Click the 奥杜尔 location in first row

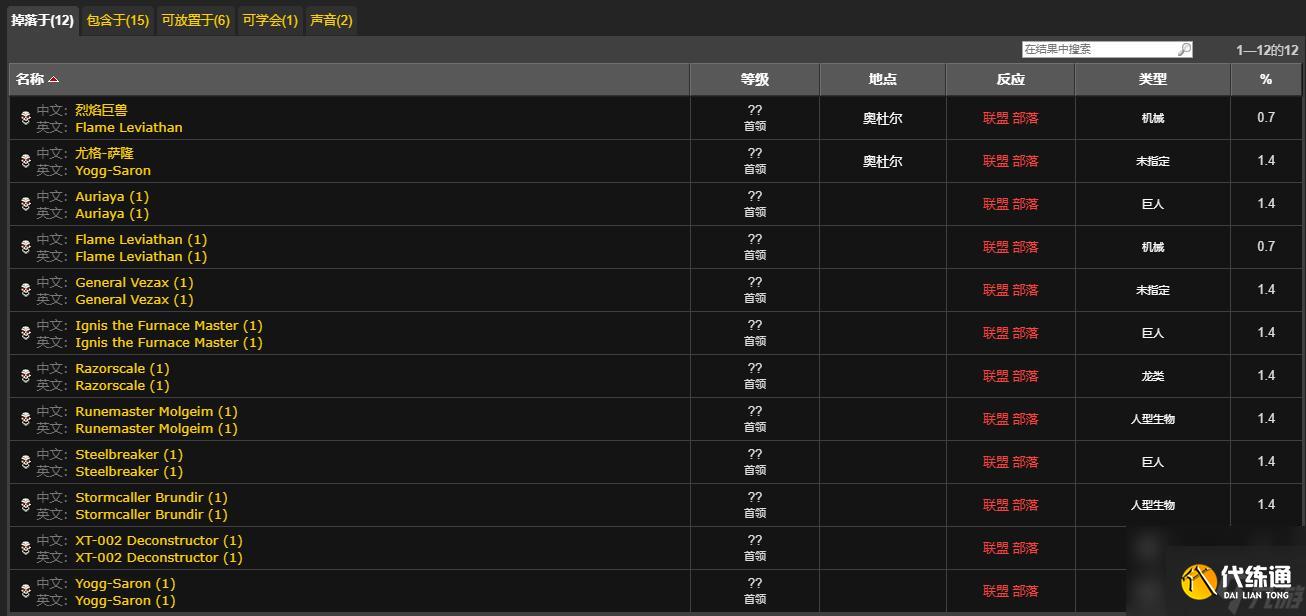click(x=882, y=118)
